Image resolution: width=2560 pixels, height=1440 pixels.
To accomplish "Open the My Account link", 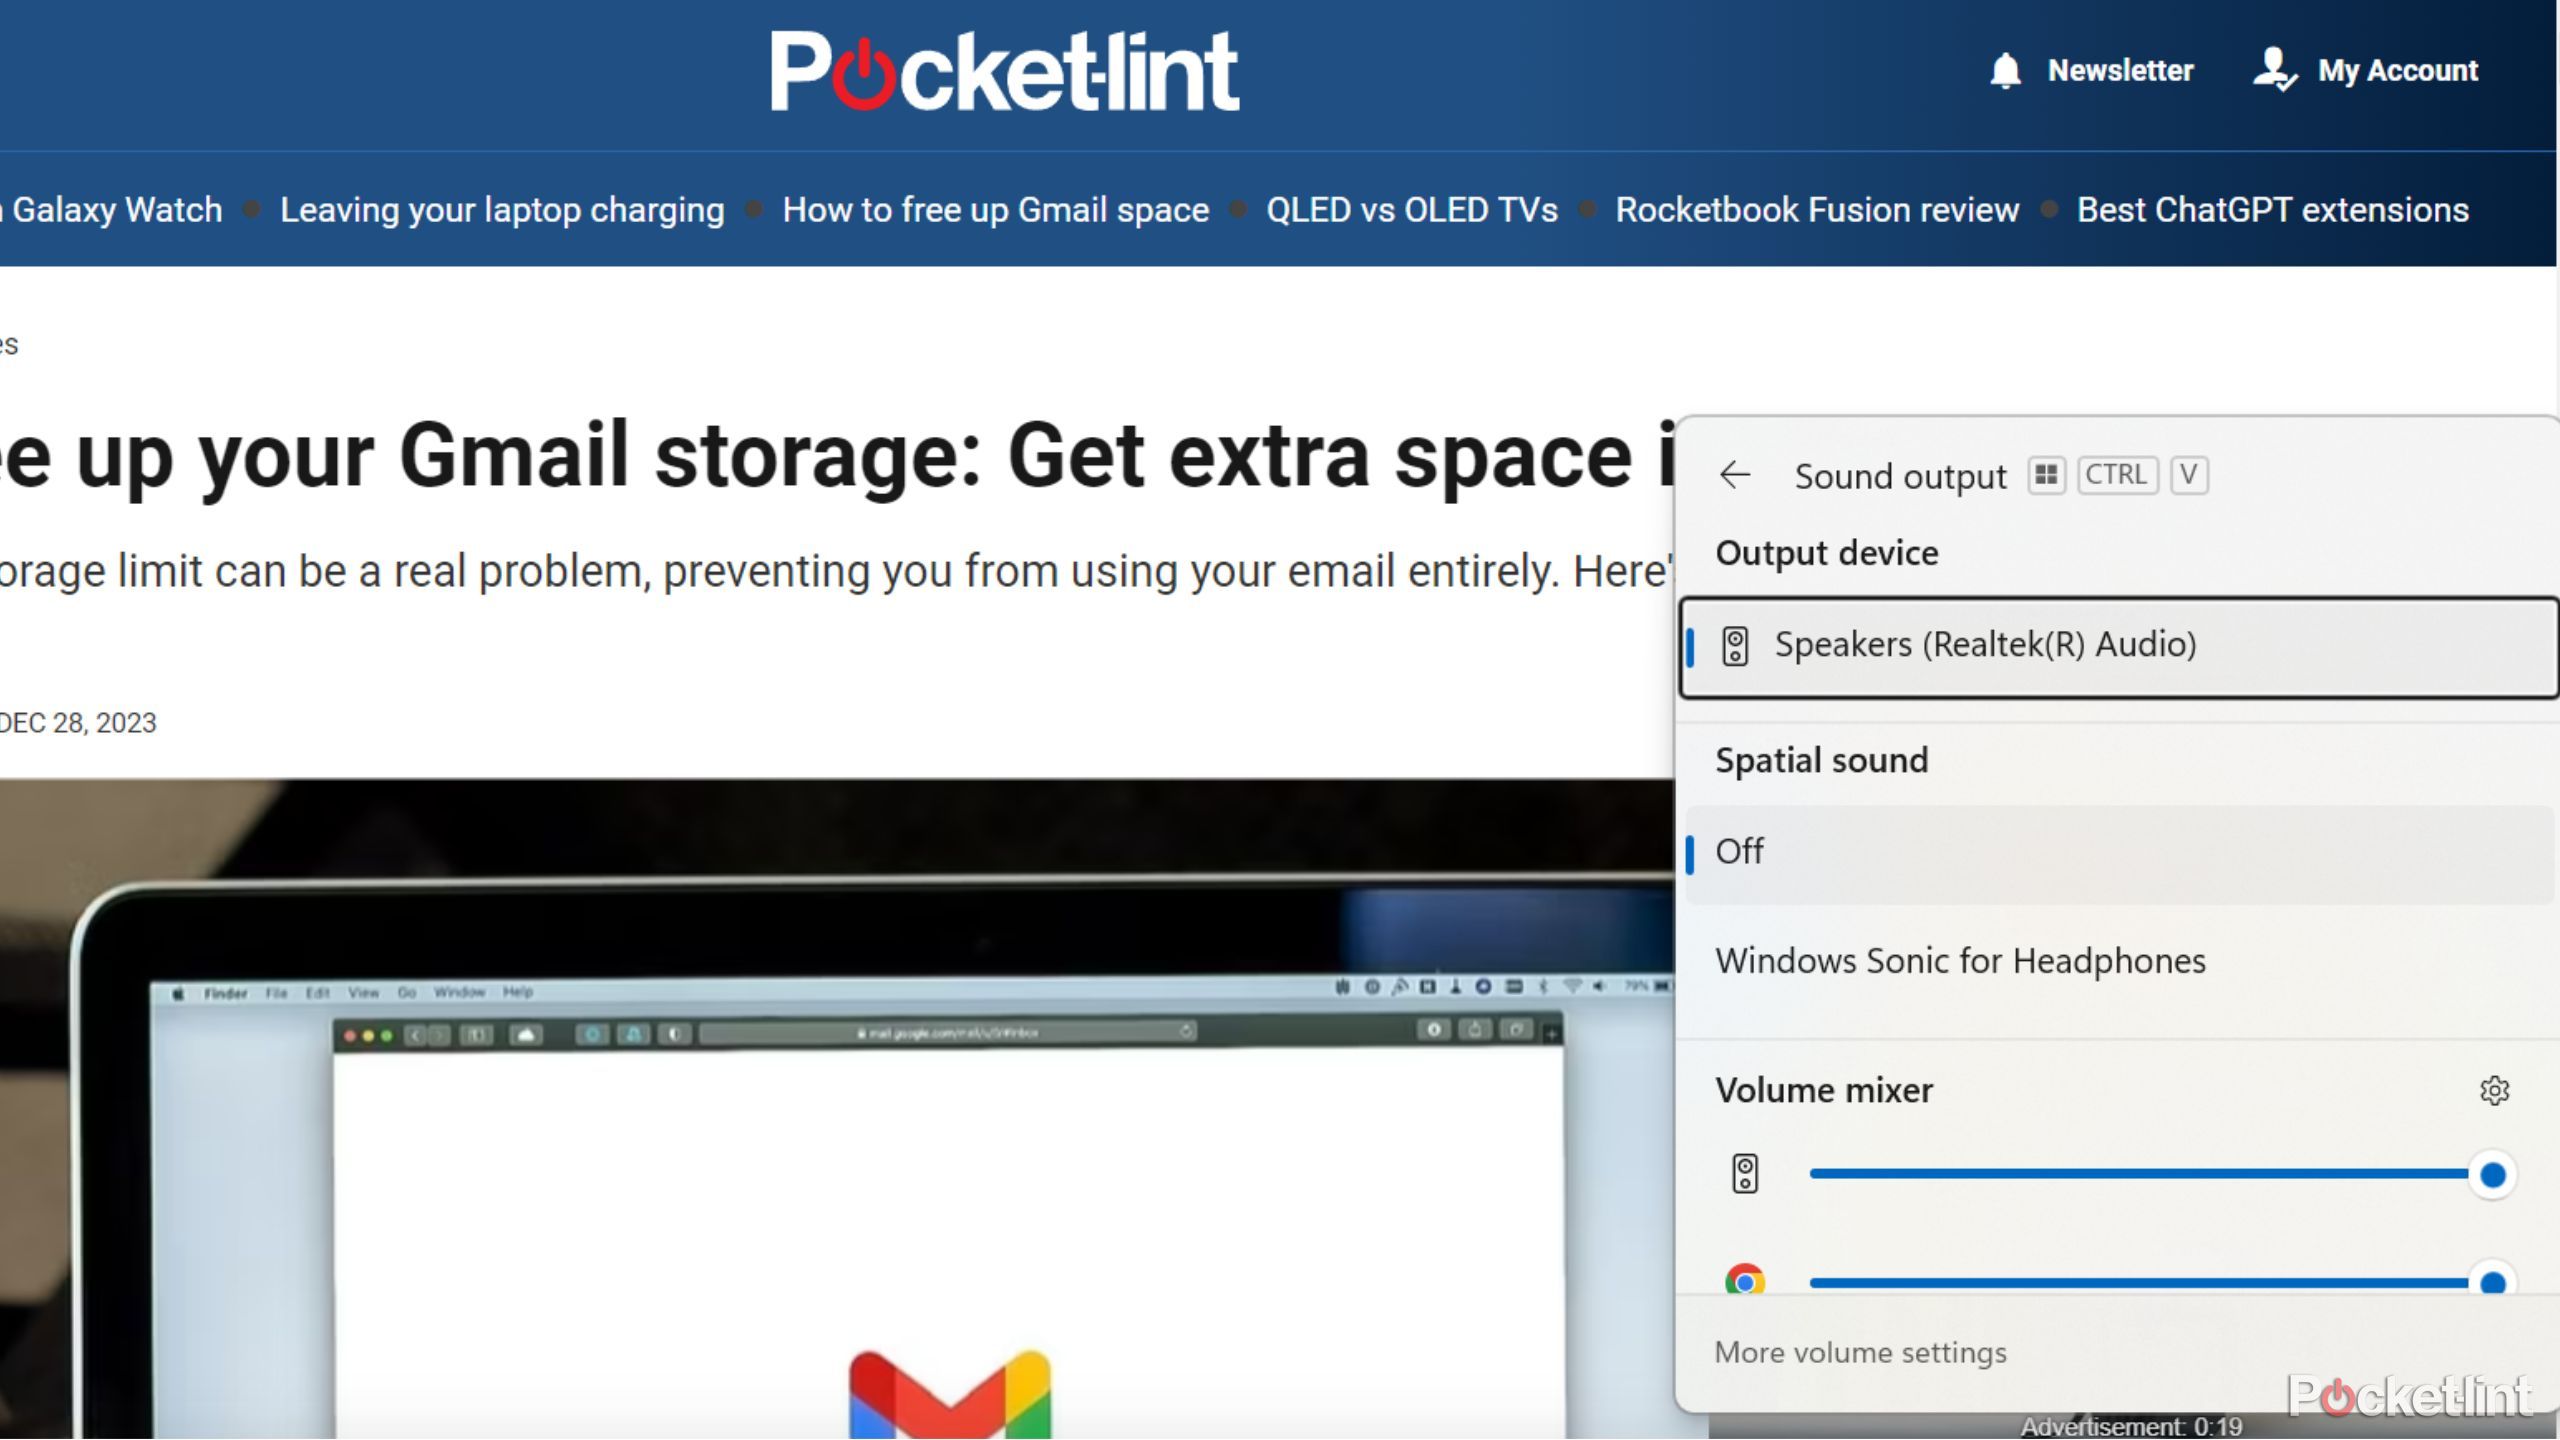I will point(2398,71).
